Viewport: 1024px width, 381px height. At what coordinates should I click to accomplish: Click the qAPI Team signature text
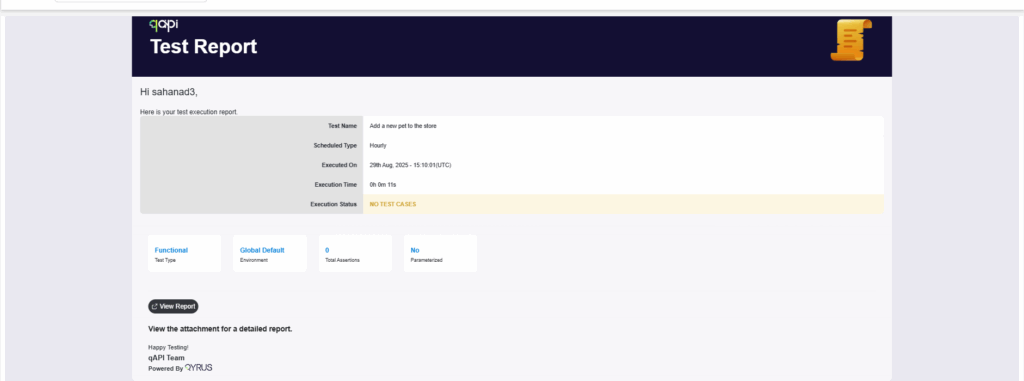167,358
